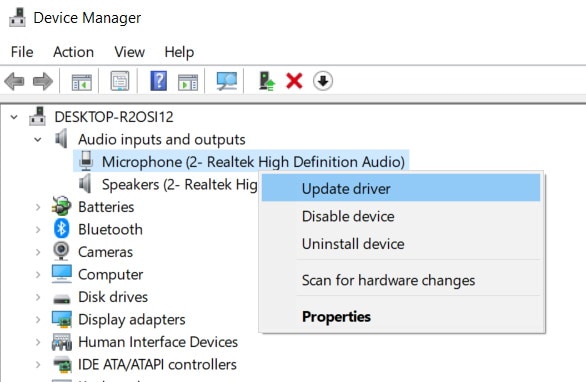Select the Display adapters label
This screenshot has width=586, height=382.
coord(132,320)
